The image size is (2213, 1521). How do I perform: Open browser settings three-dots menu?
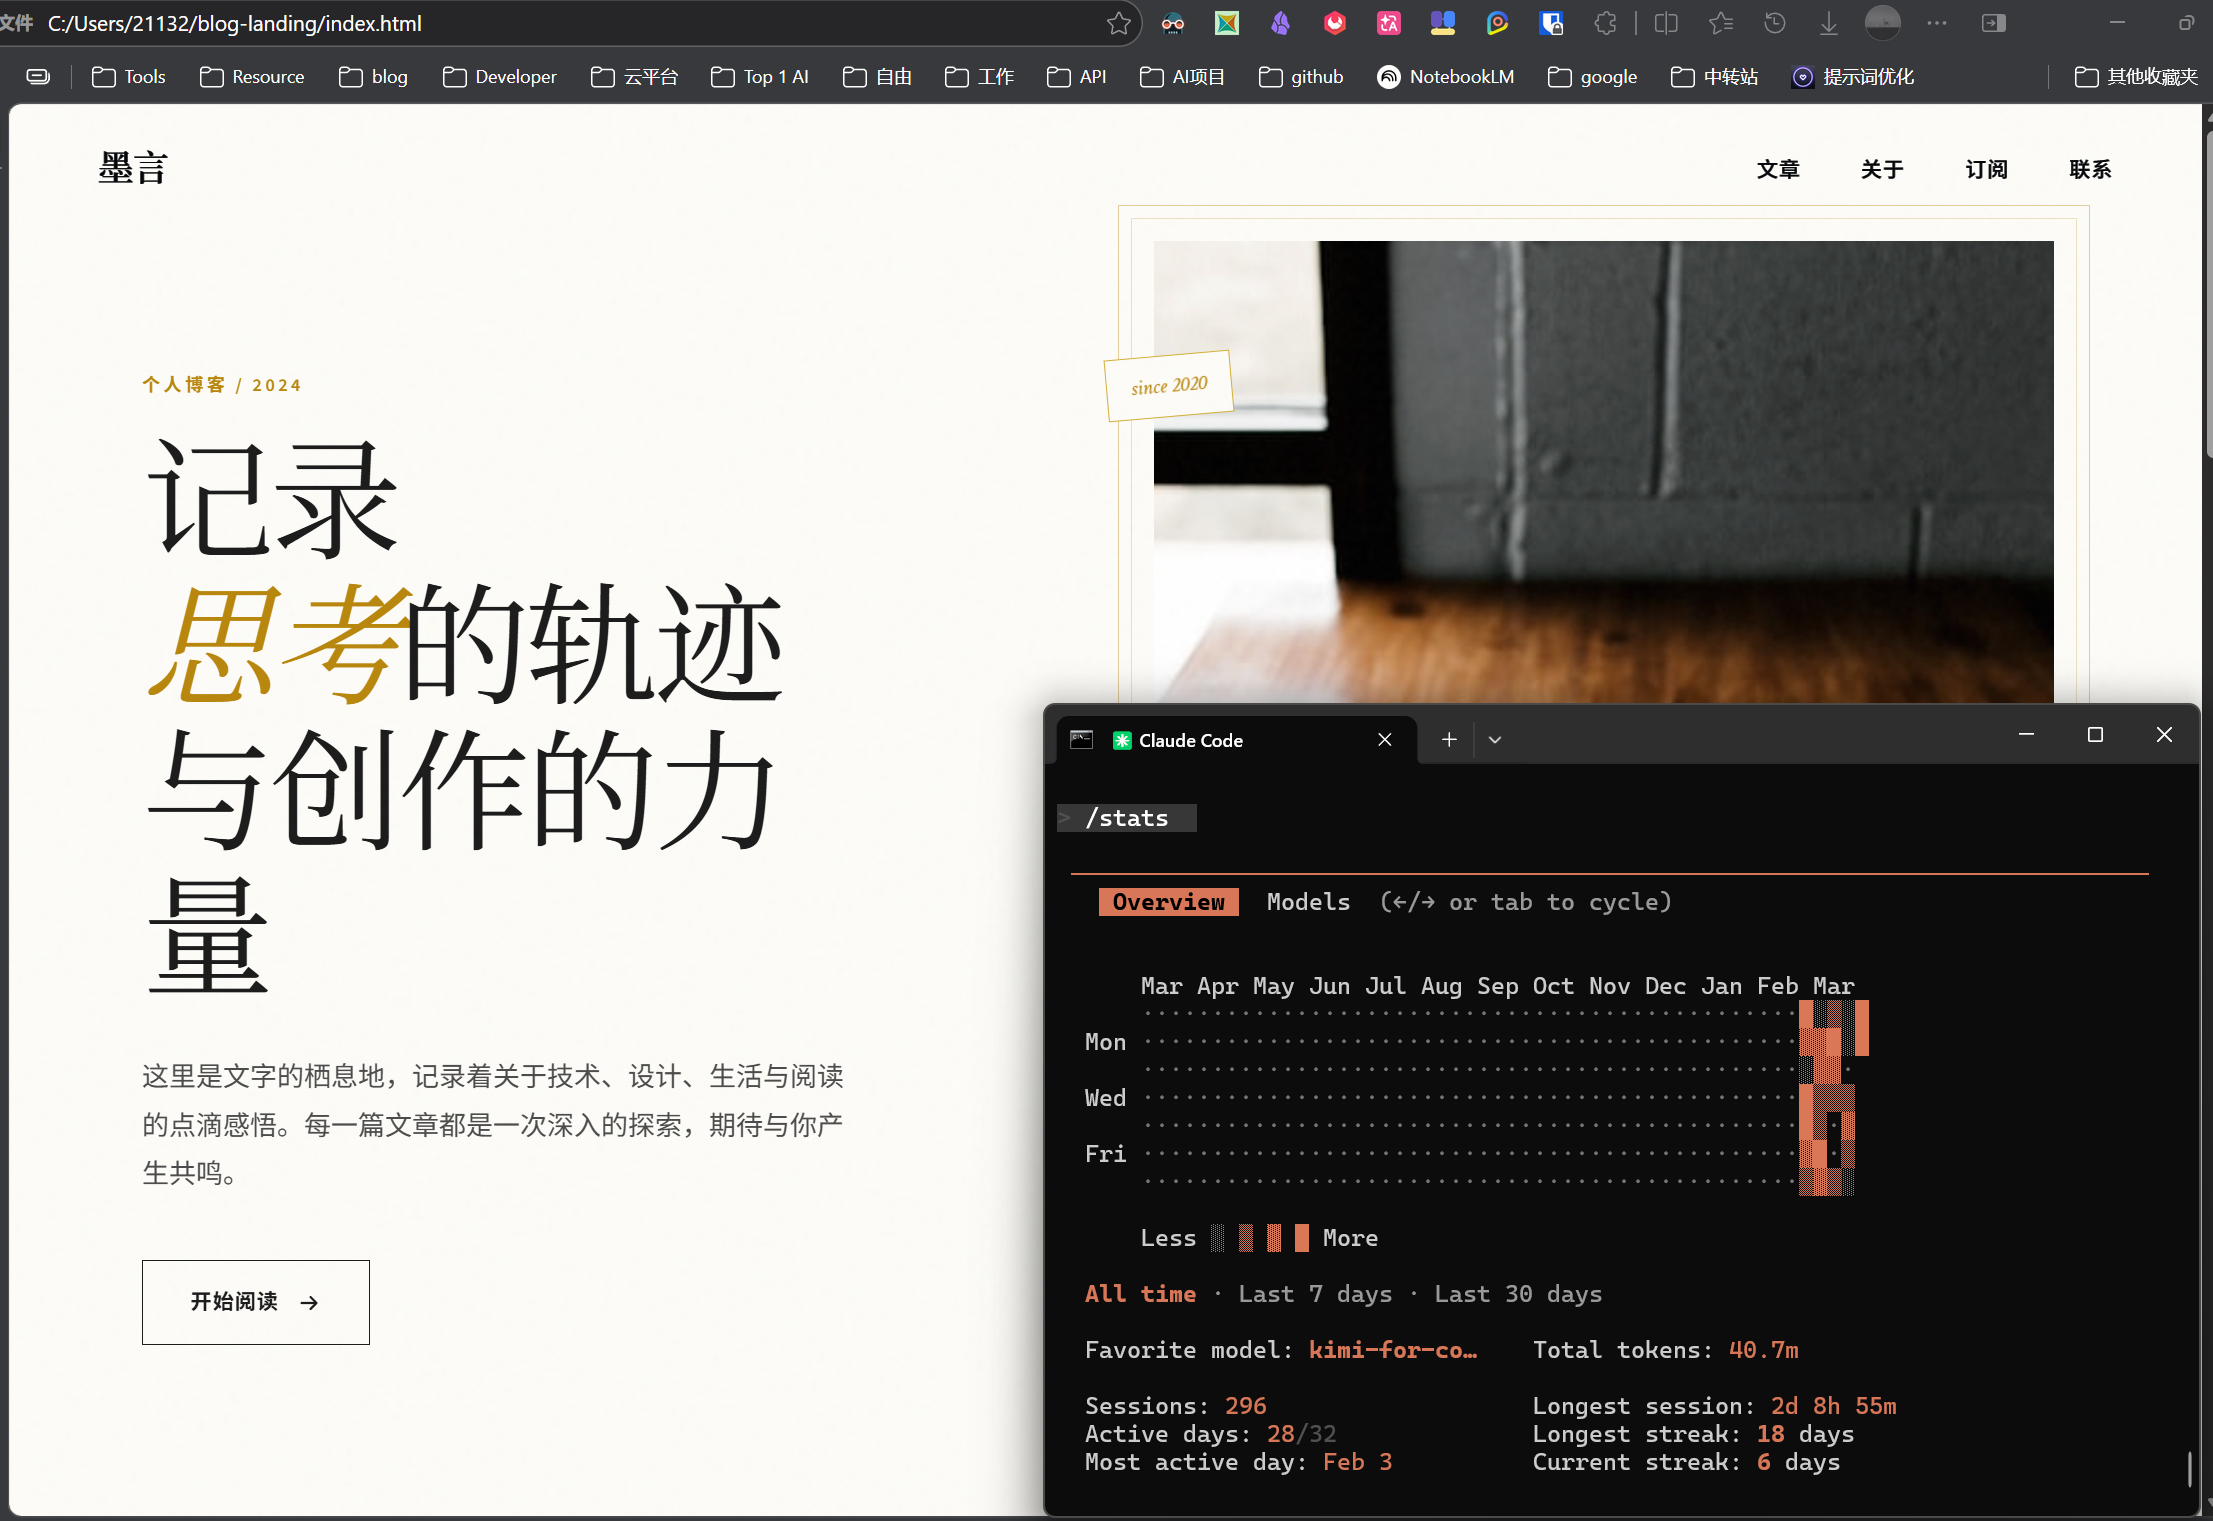pyautogui.click(x=1937, y=23)
